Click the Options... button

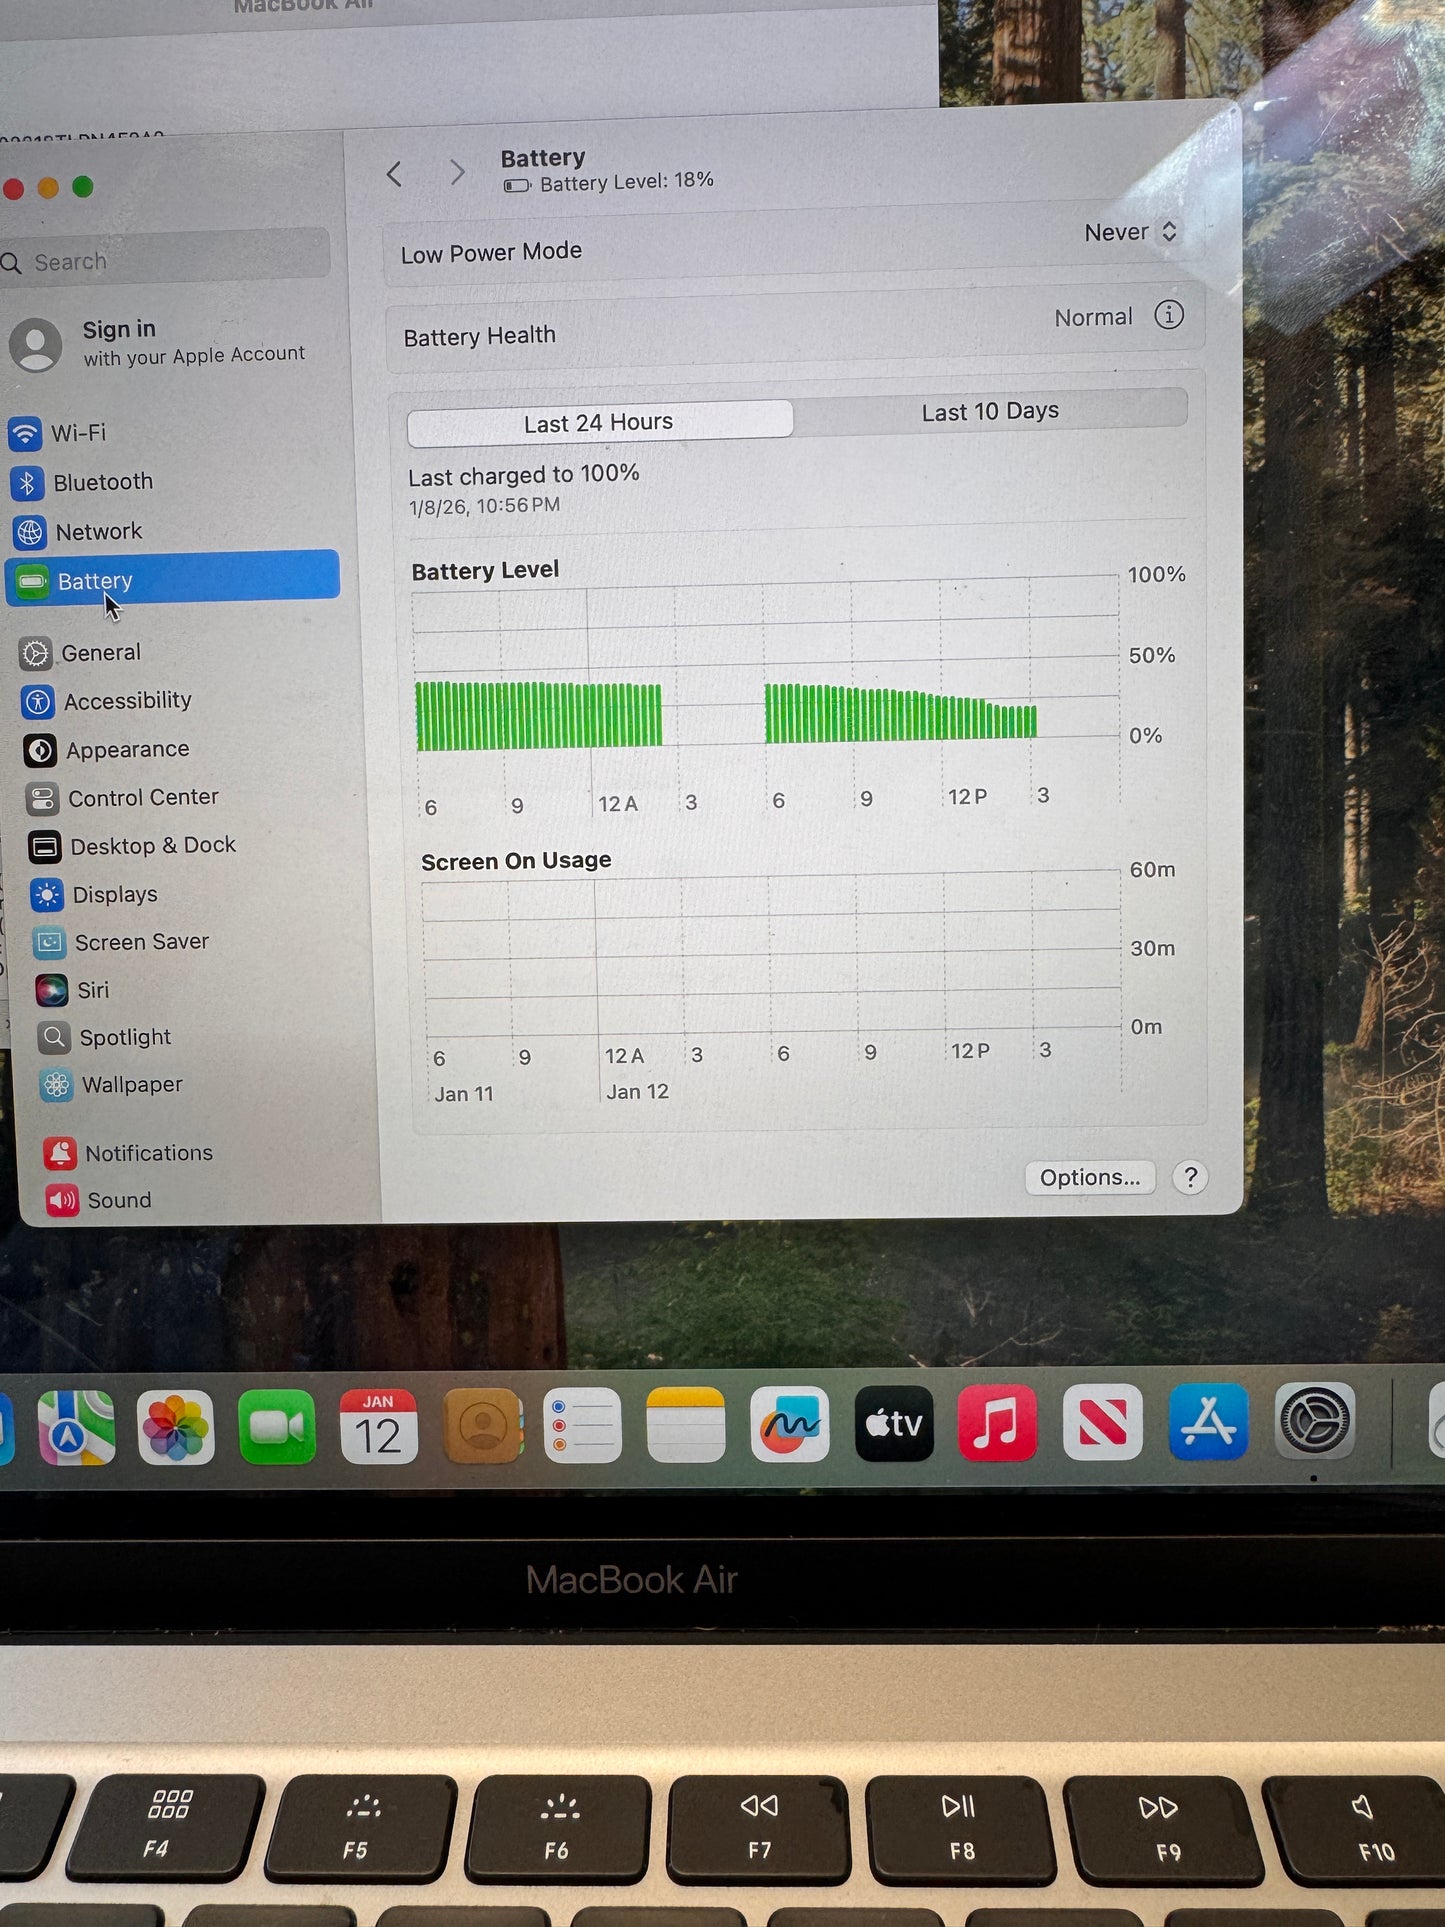tap(1090, 1177)
